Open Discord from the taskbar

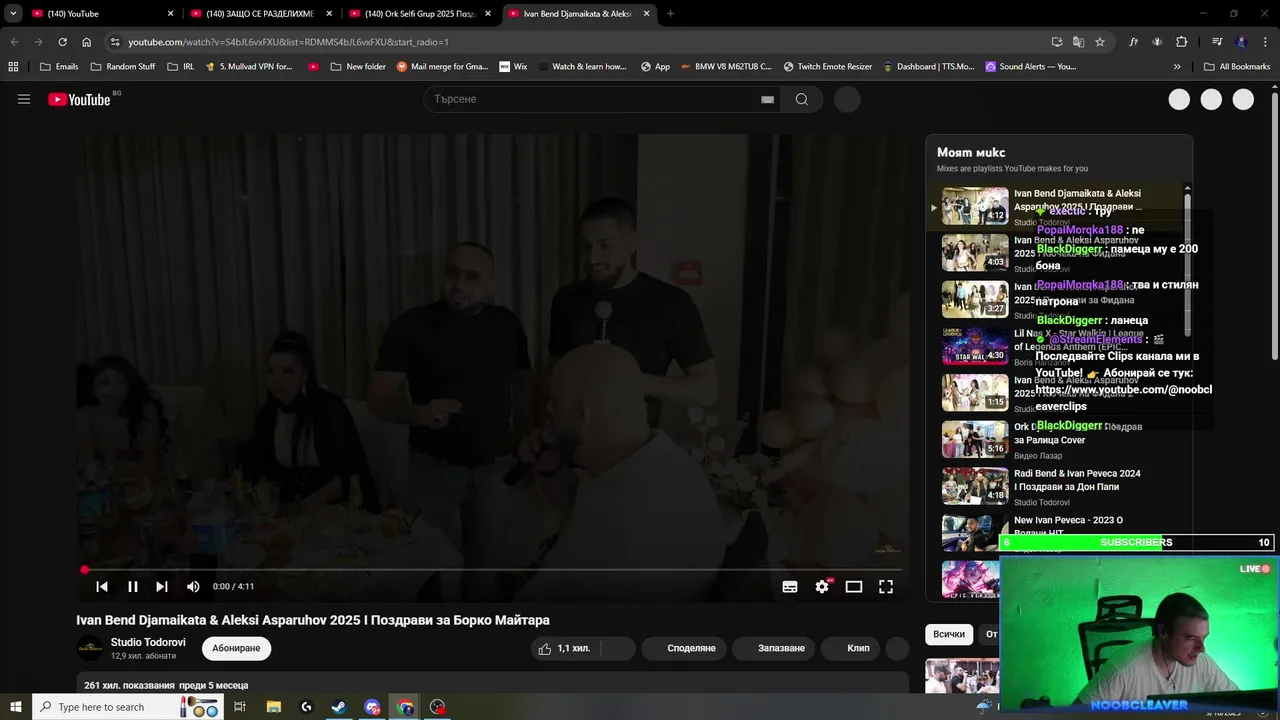(x=372, y=707)
